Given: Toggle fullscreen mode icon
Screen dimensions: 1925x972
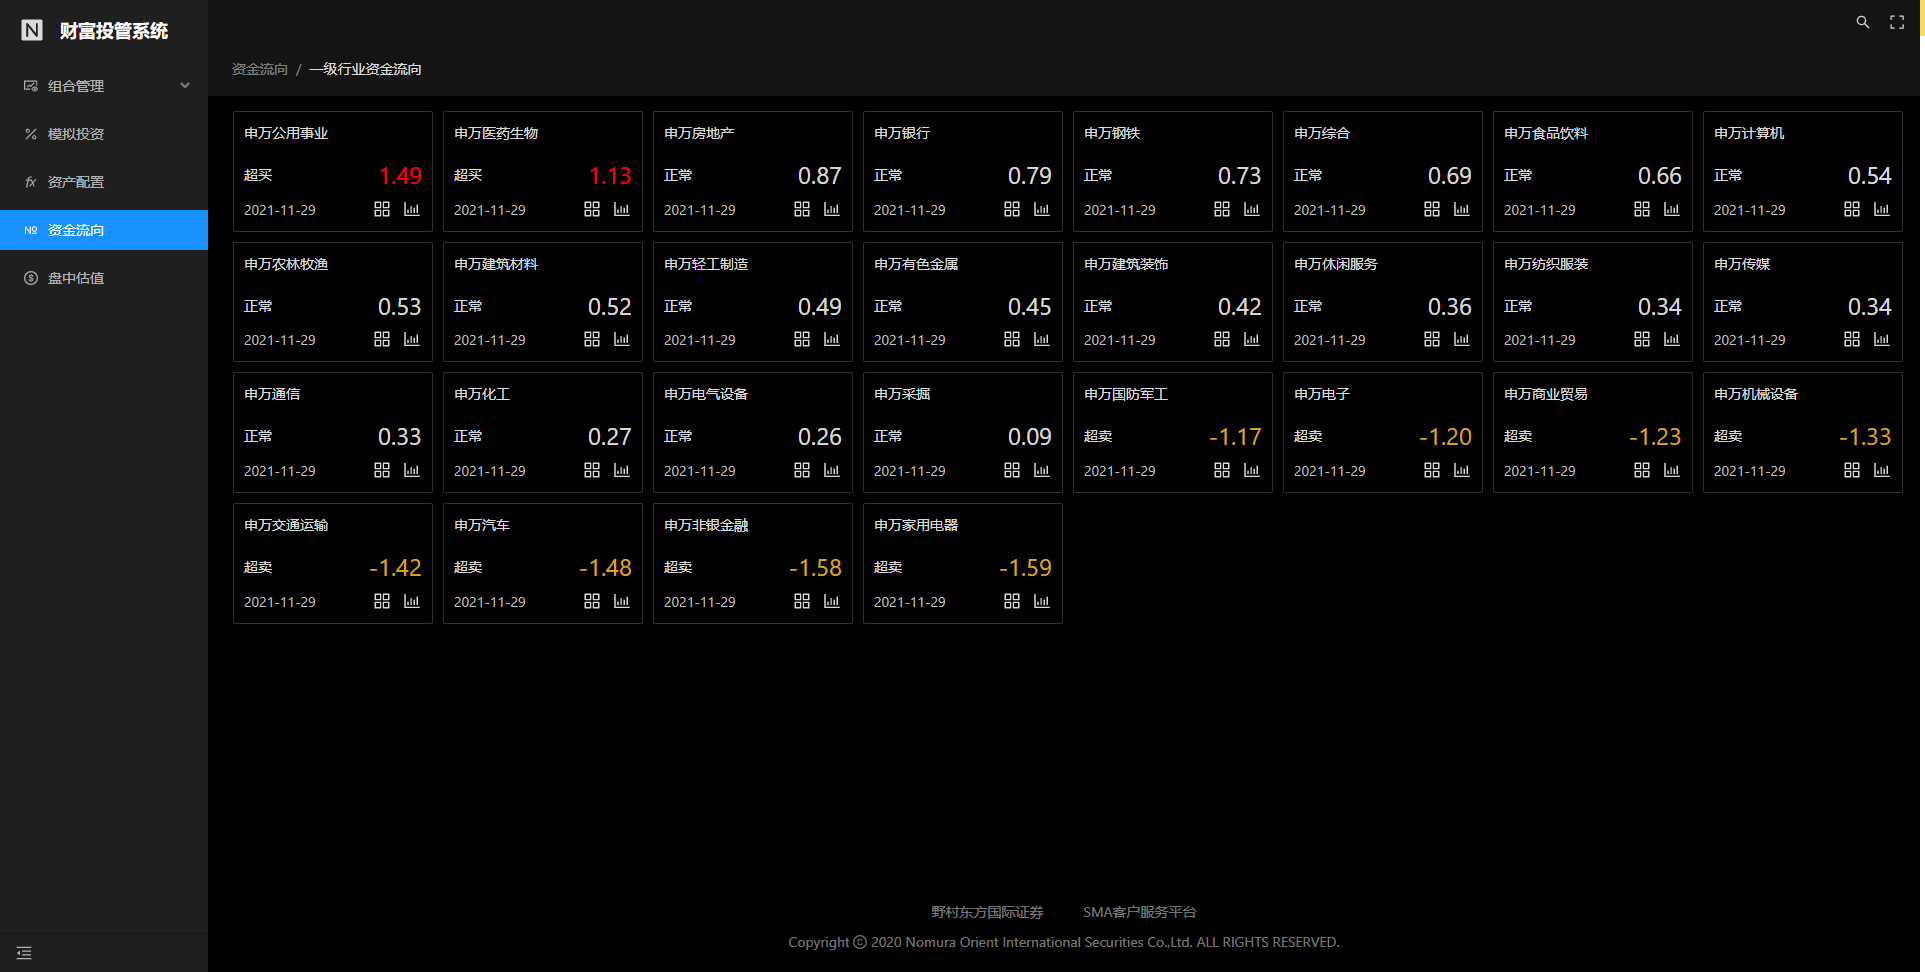Looking at the screenshot, I should point(1897,22).
